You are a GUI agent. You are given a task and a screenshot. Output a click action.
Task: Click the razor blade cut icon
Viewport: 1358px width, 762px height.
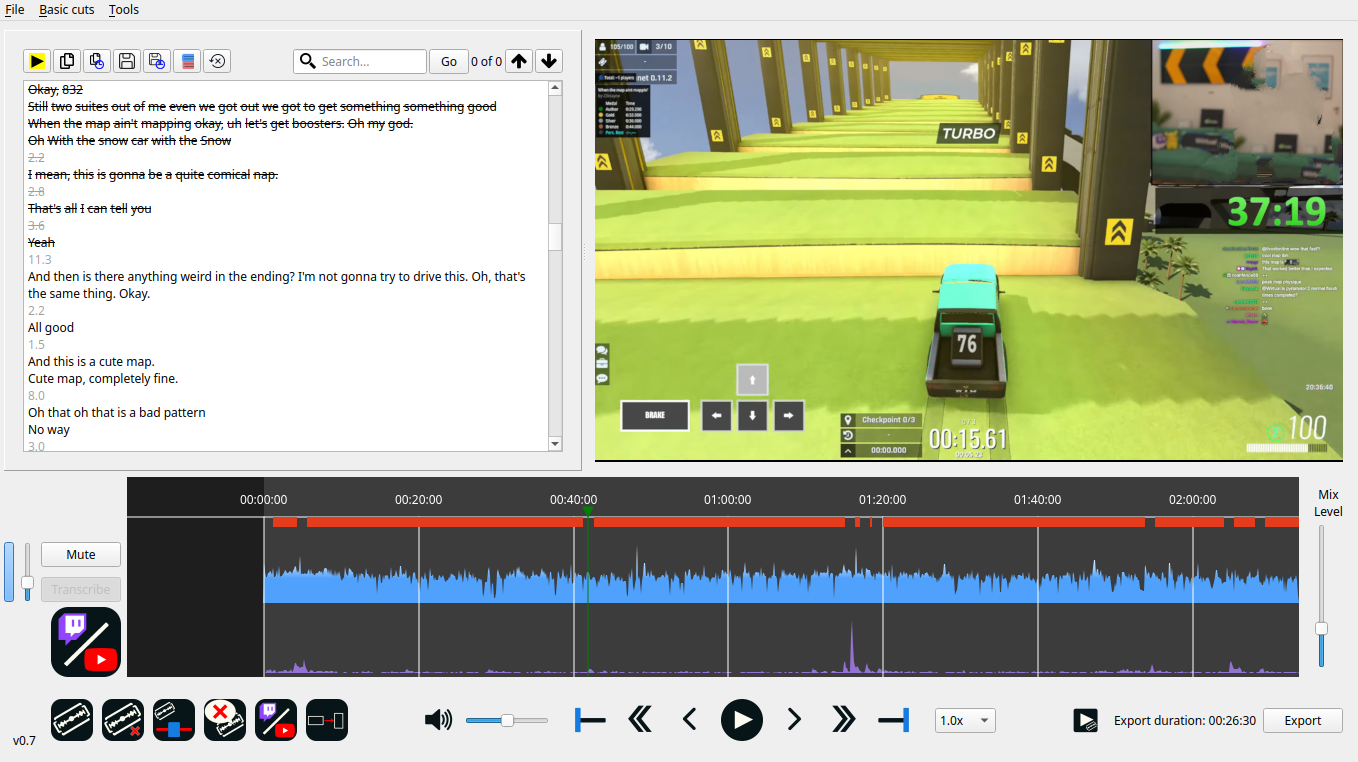(72, 720)
